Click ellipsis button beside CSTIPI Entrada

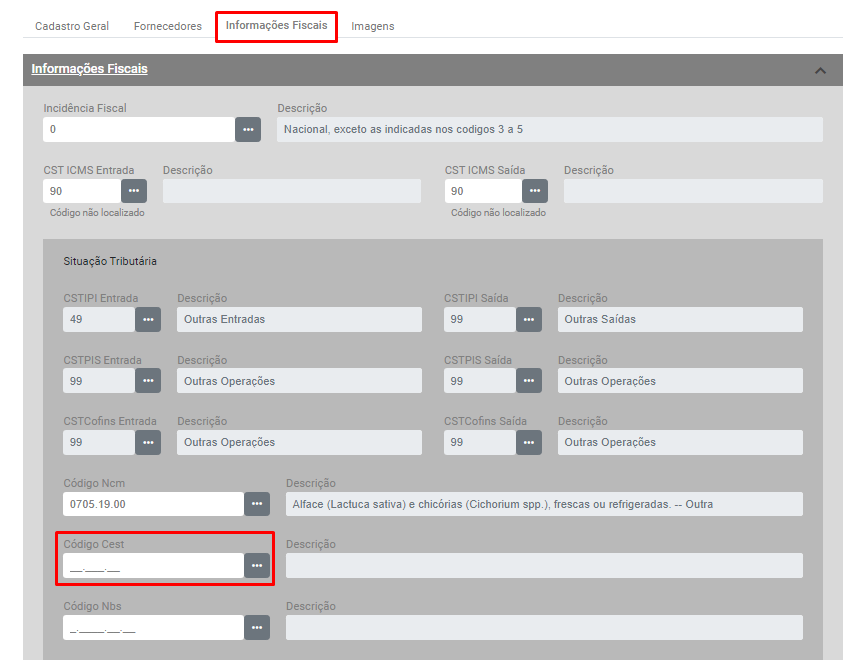148,319
